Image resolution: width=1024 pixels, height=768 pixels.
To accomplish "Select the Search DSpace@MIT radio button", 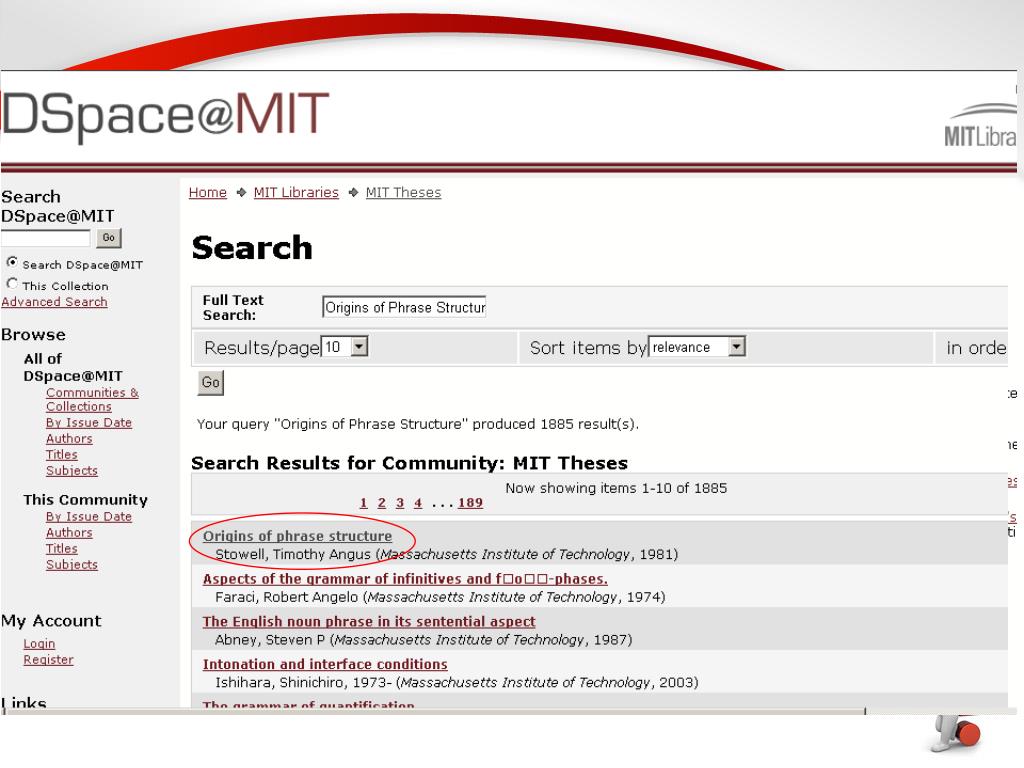I will click(x=12, y=263).
